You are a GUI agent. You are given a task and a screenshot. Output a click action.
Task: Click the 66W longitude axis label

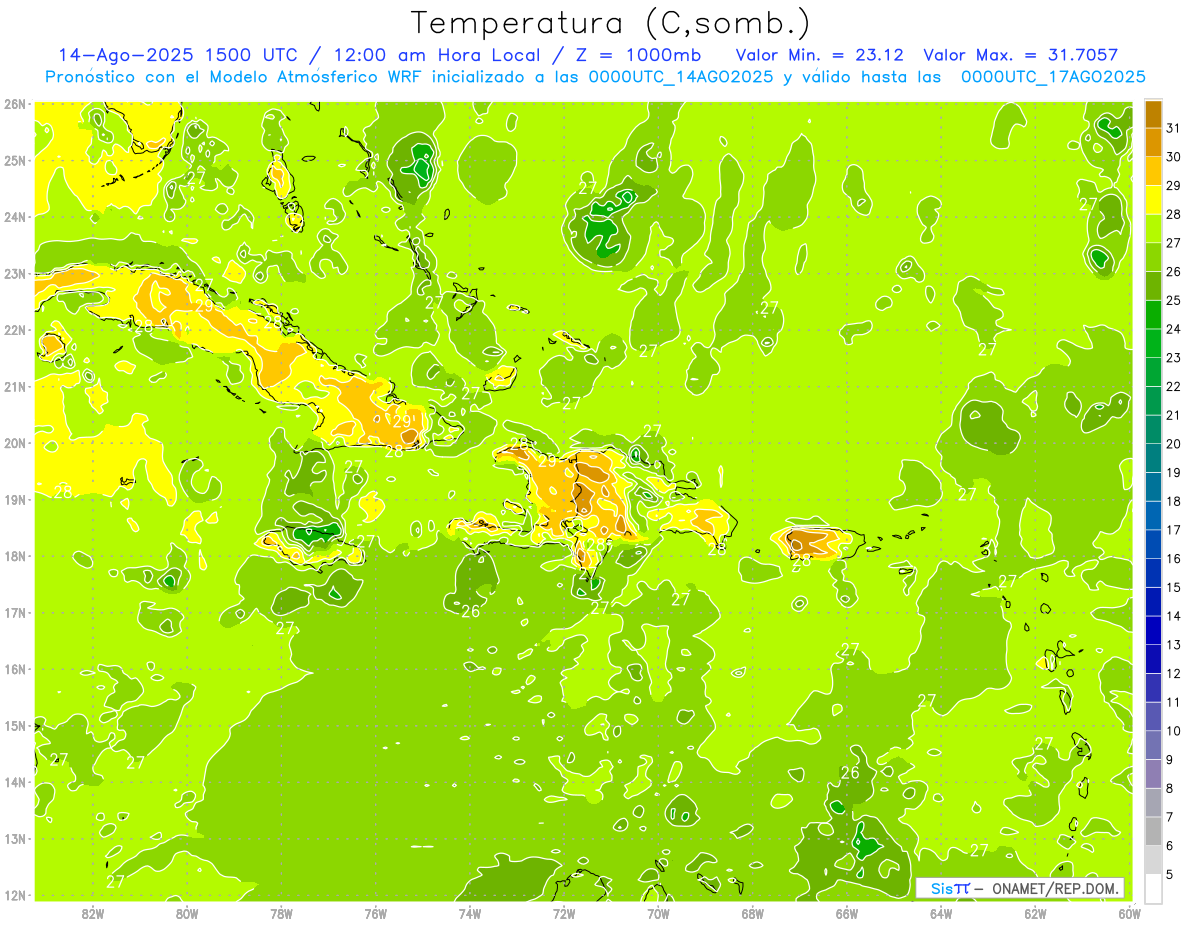click(x=846, y=913)
